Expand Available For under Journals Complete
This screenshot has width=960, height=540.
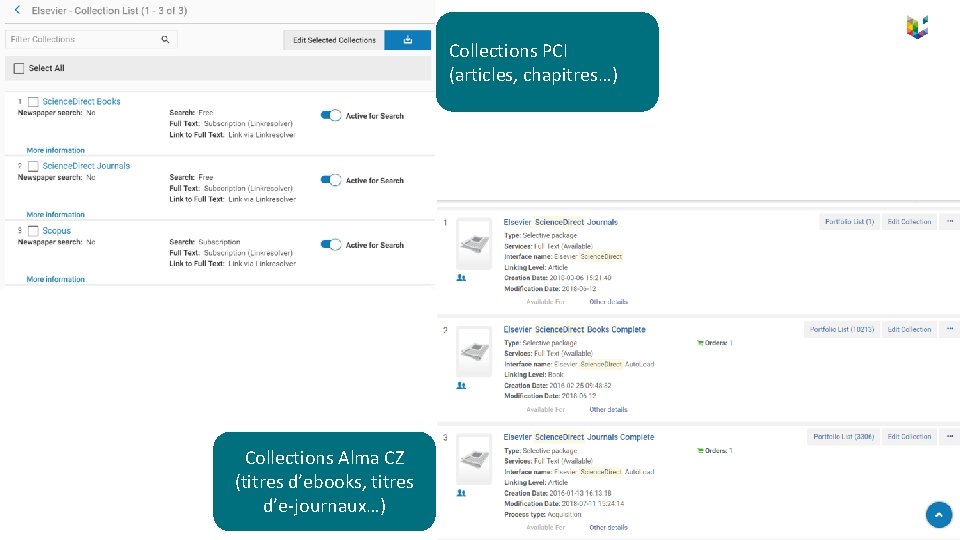click(545, 527)
